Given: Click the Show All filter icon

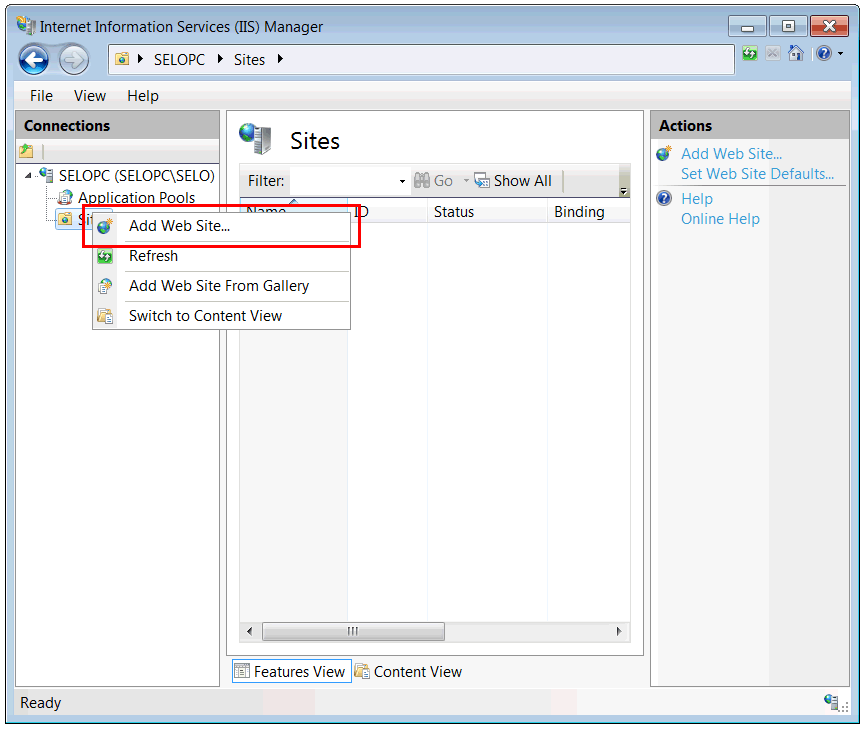Looking at the screenshot, I should pos(482,181).
